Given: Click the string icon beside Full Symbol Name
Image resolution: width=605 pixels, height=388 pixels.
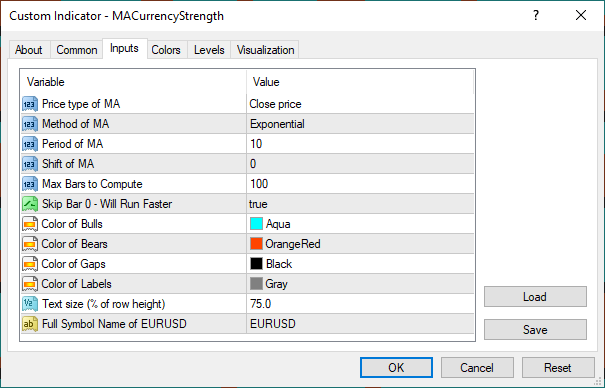Looking at the screenshot, I should 30,324.
